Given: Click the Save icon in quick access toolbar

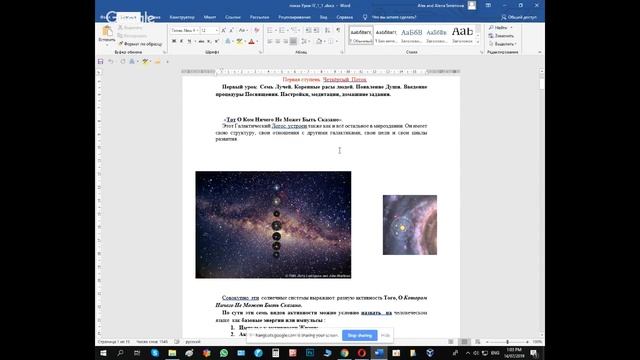Looking at the screenshot, I should click(x=100, y=62).
